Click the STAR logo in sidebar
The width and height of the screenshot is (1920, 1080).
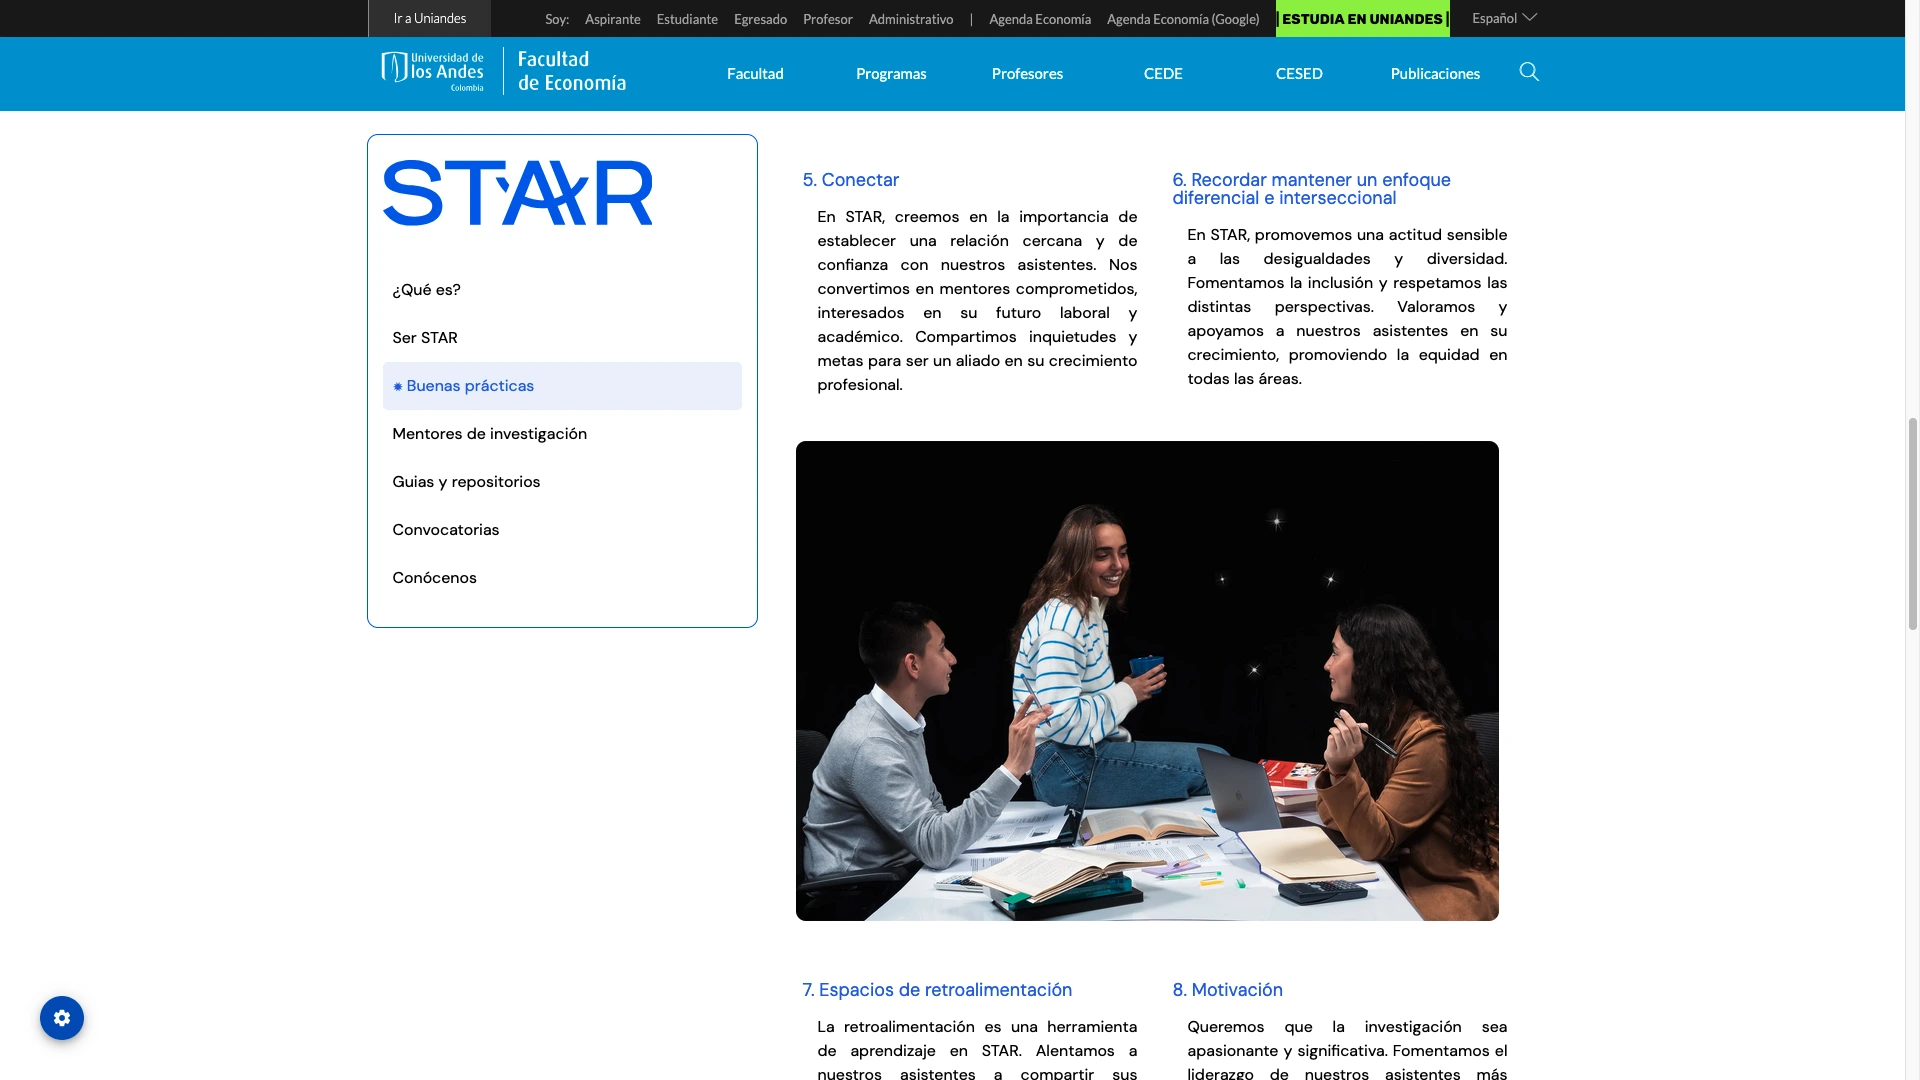(517, 193)
